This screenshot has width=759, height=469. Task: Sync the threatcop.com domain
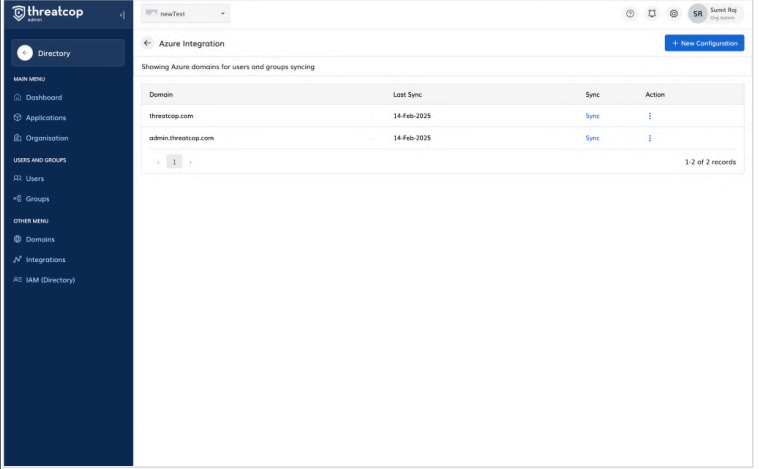(592, 116)
